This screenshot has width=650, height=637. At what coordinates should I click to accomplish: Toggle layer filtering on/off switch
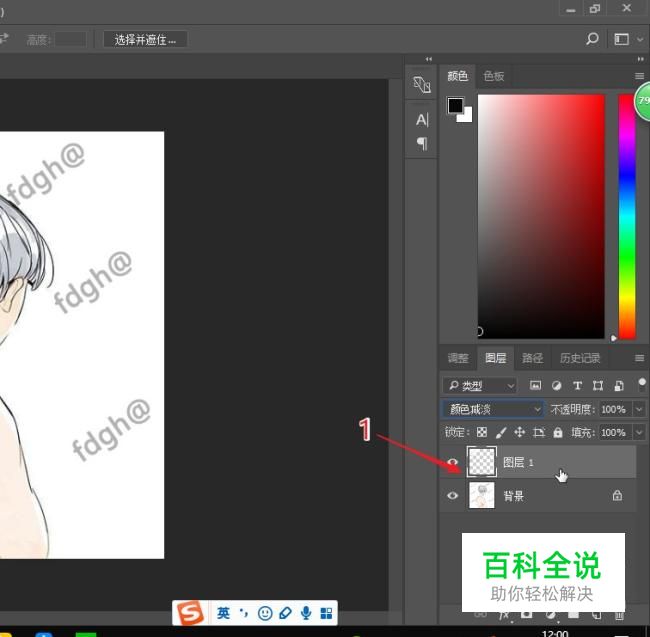tap(642, 384)
